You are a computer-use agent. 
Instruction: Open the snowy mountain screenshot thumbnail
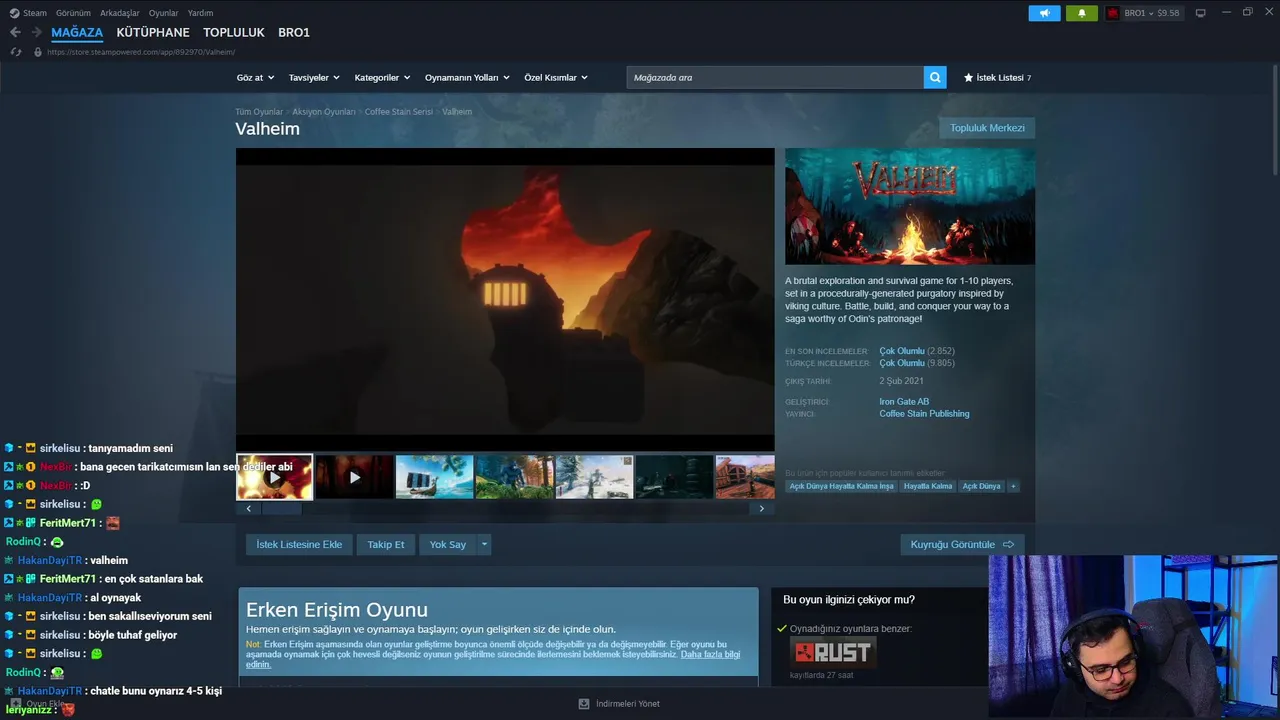click(x=594, y=477)
